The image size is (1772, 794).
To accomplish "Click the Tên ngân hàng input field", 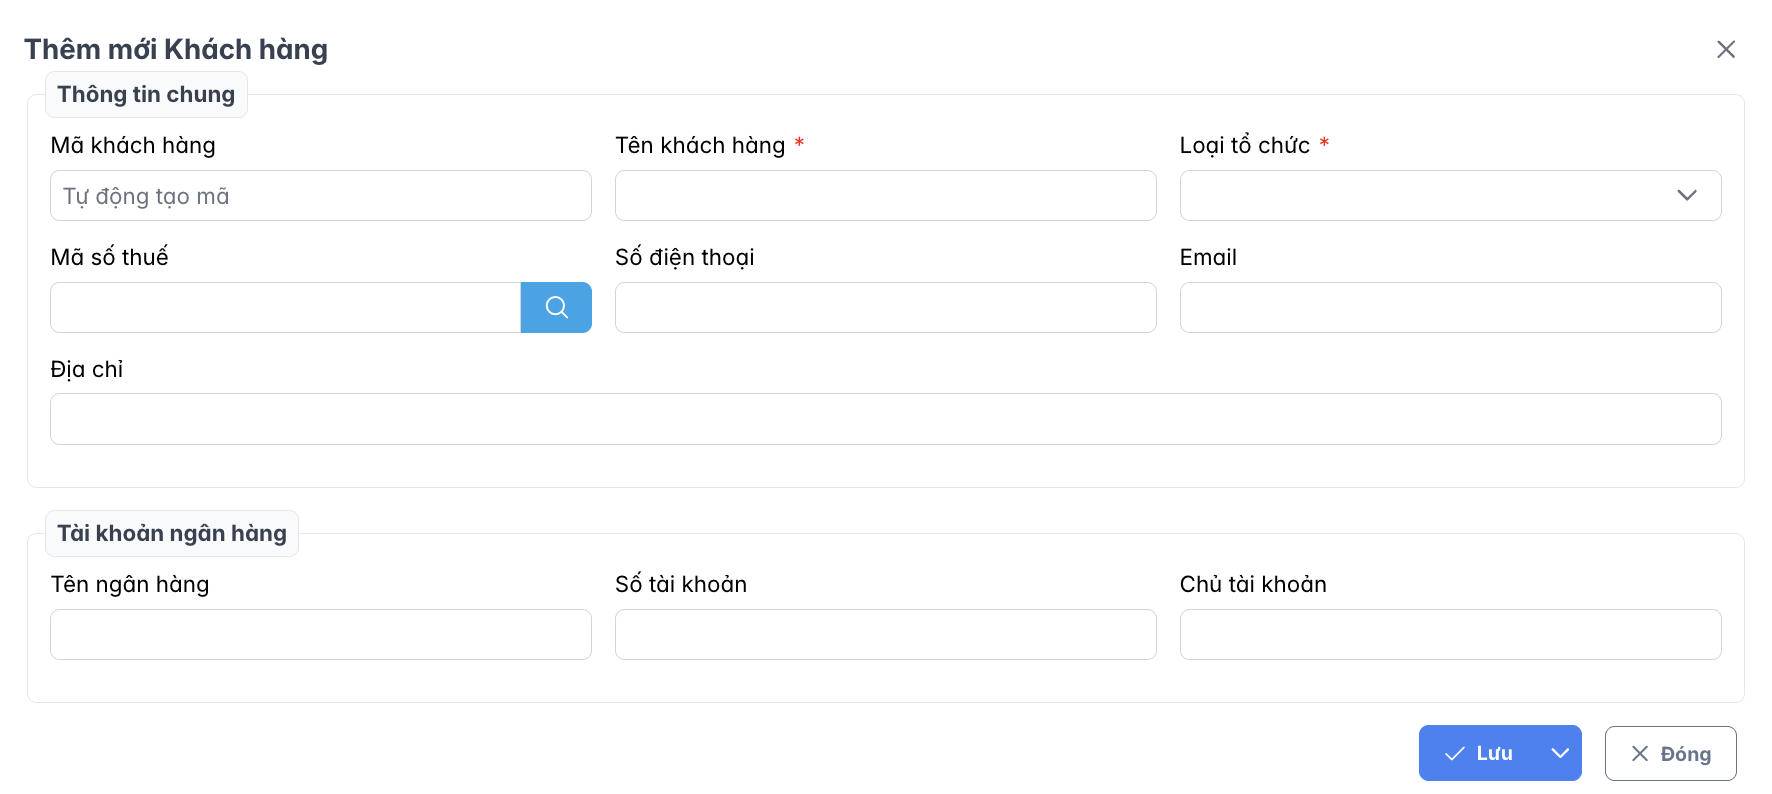I will point(320,634).
